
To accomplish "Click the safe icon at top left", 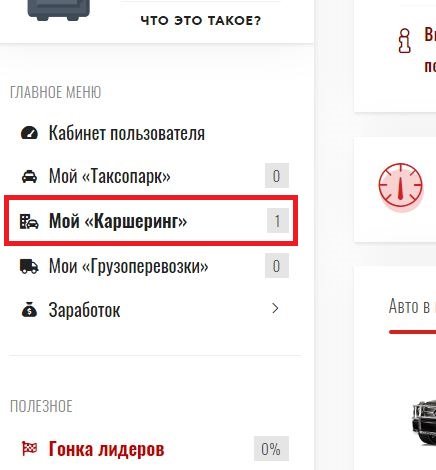I will [x=59, y=10].
